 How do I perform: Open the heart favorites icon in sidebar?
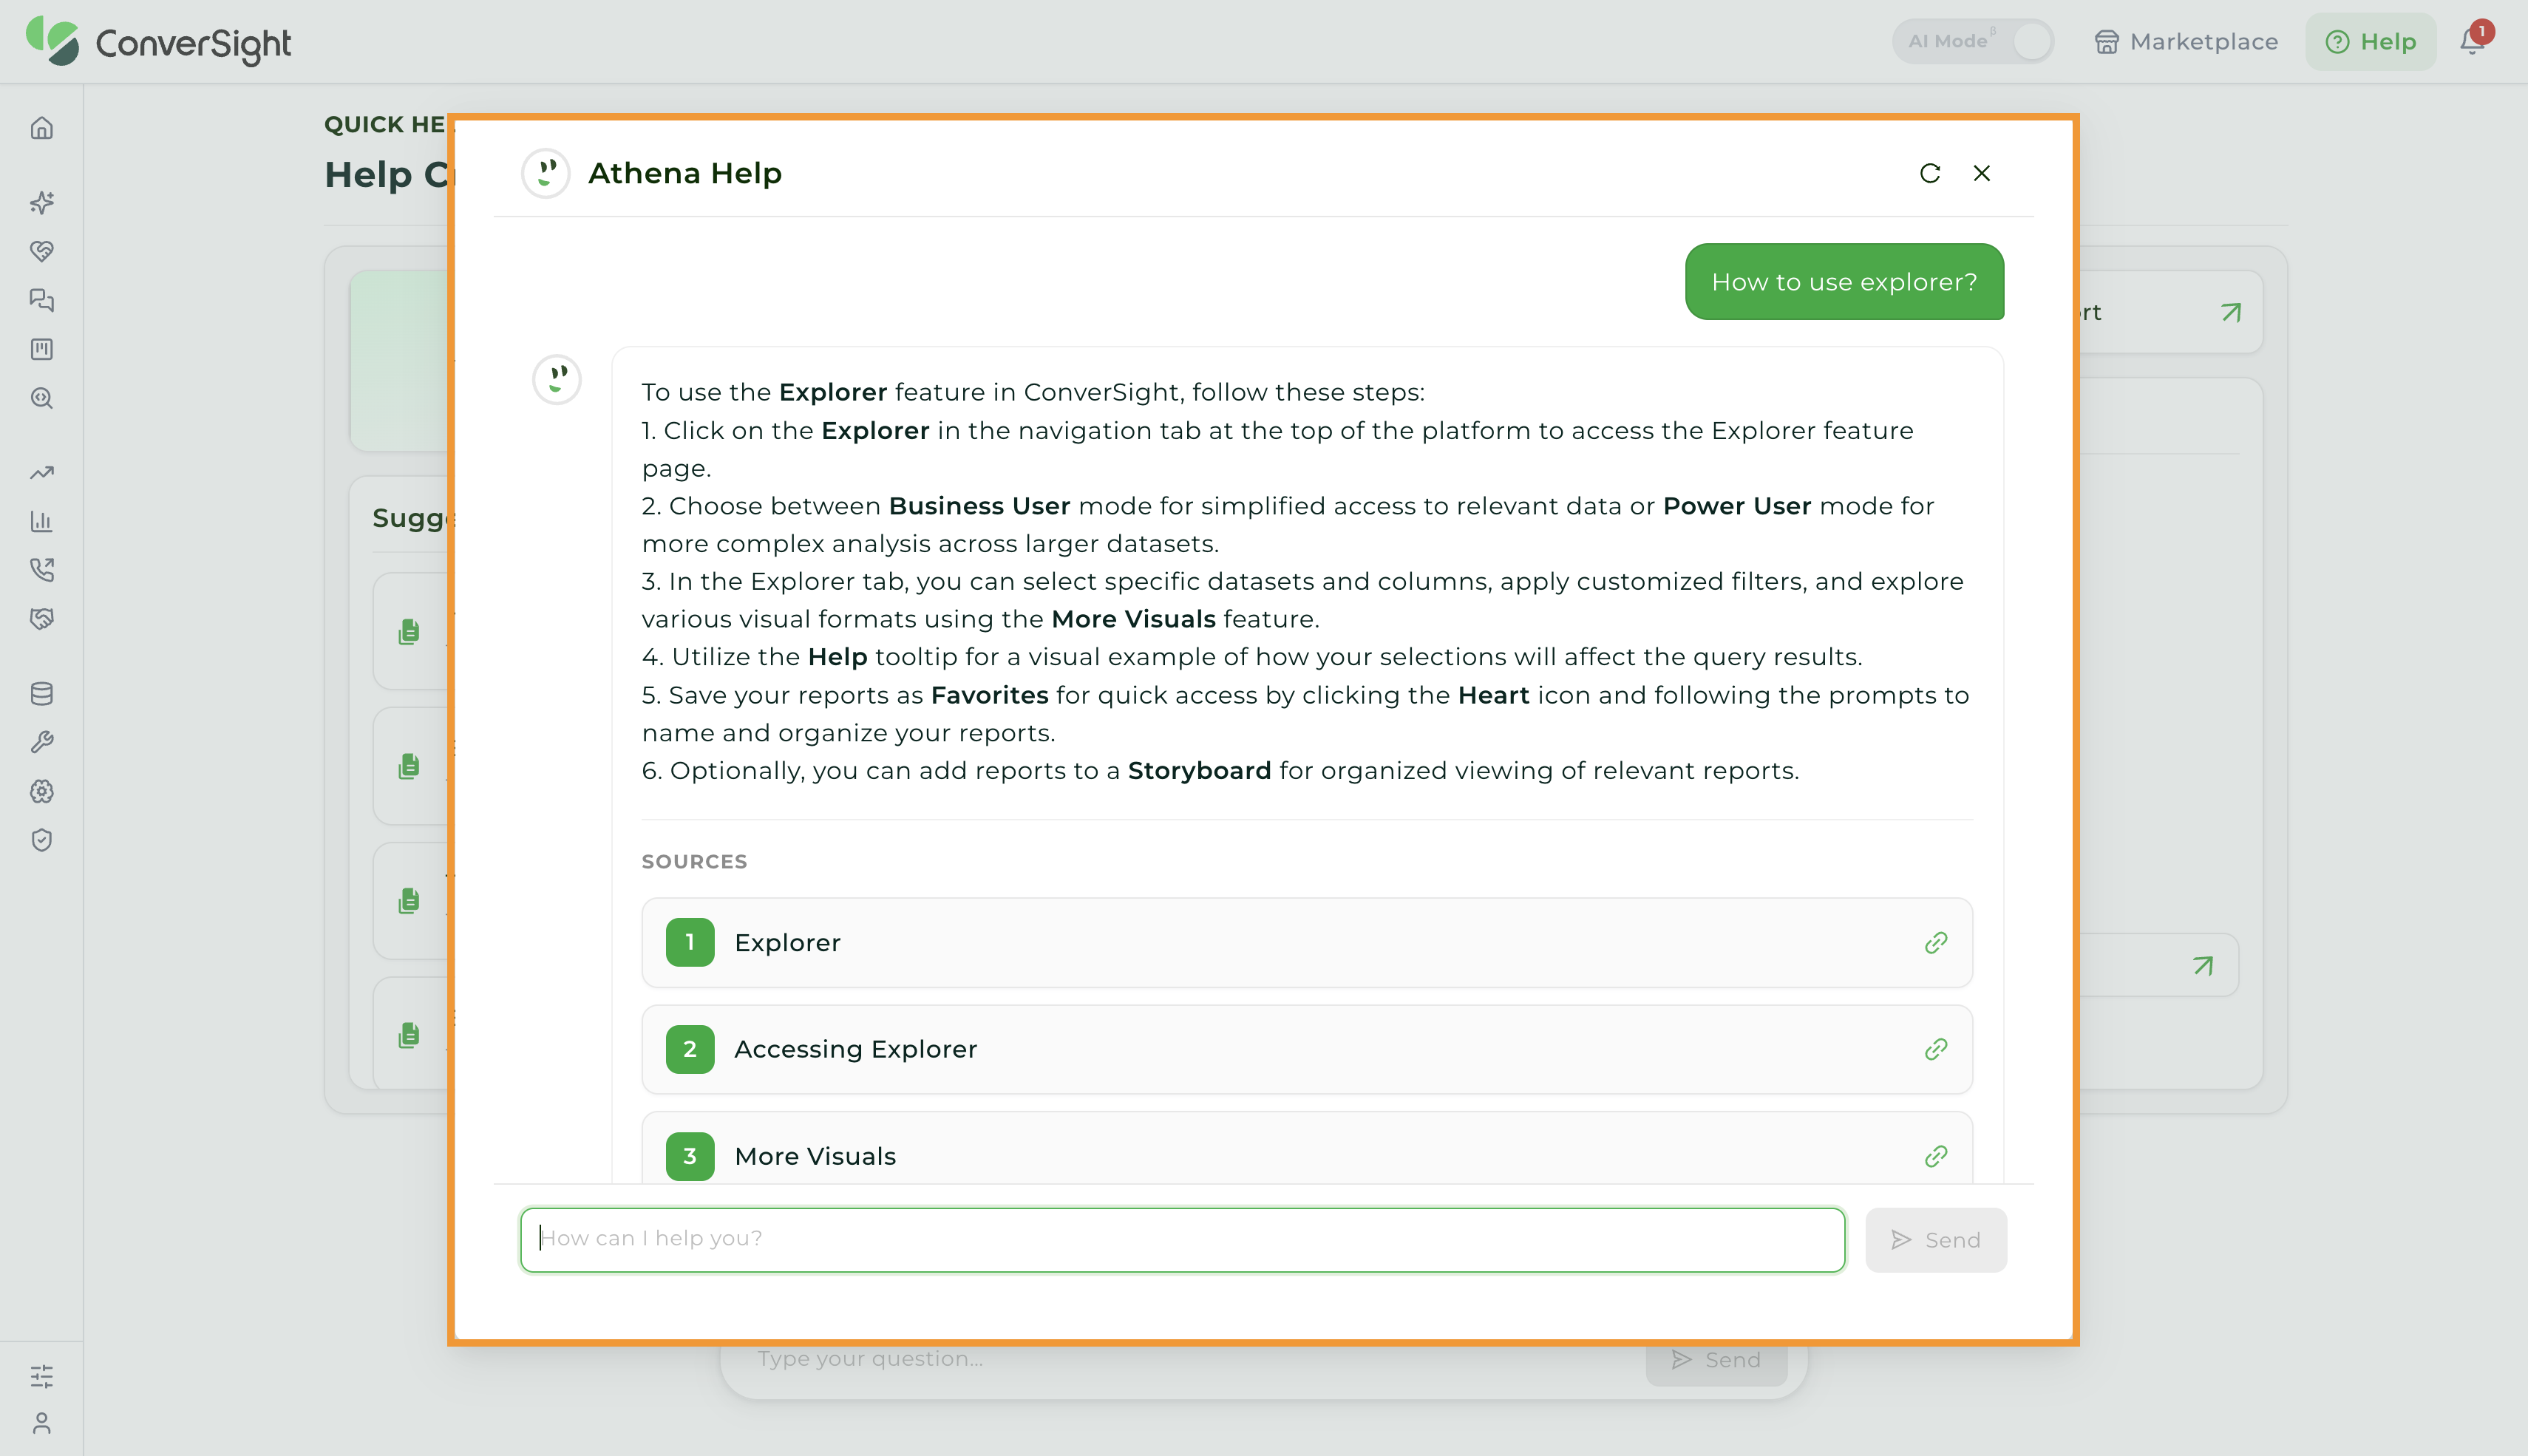point(41,251)
